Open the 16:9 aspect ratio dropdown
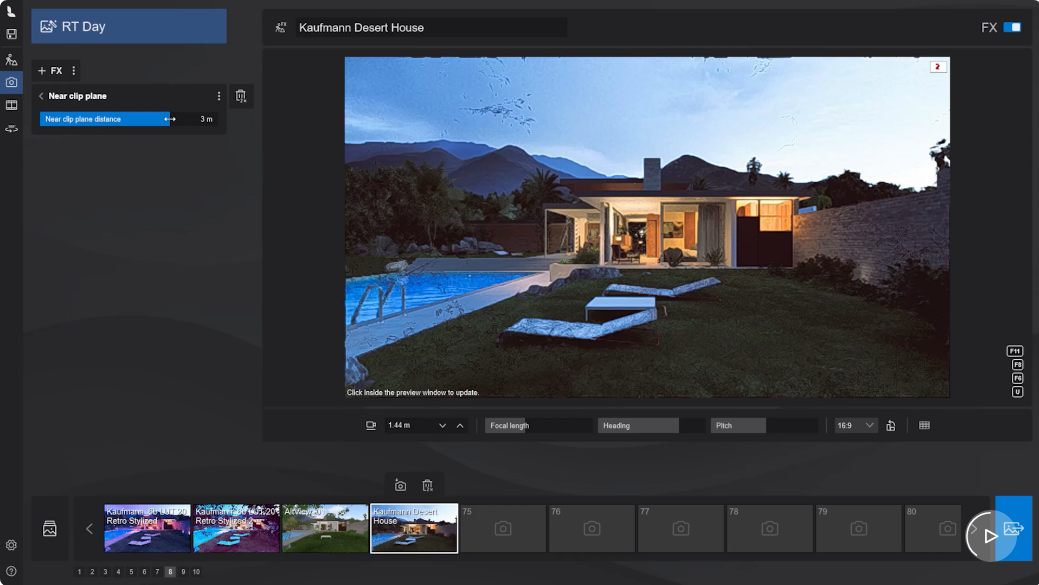This screenshot has width=1039, height=585. 856,425
